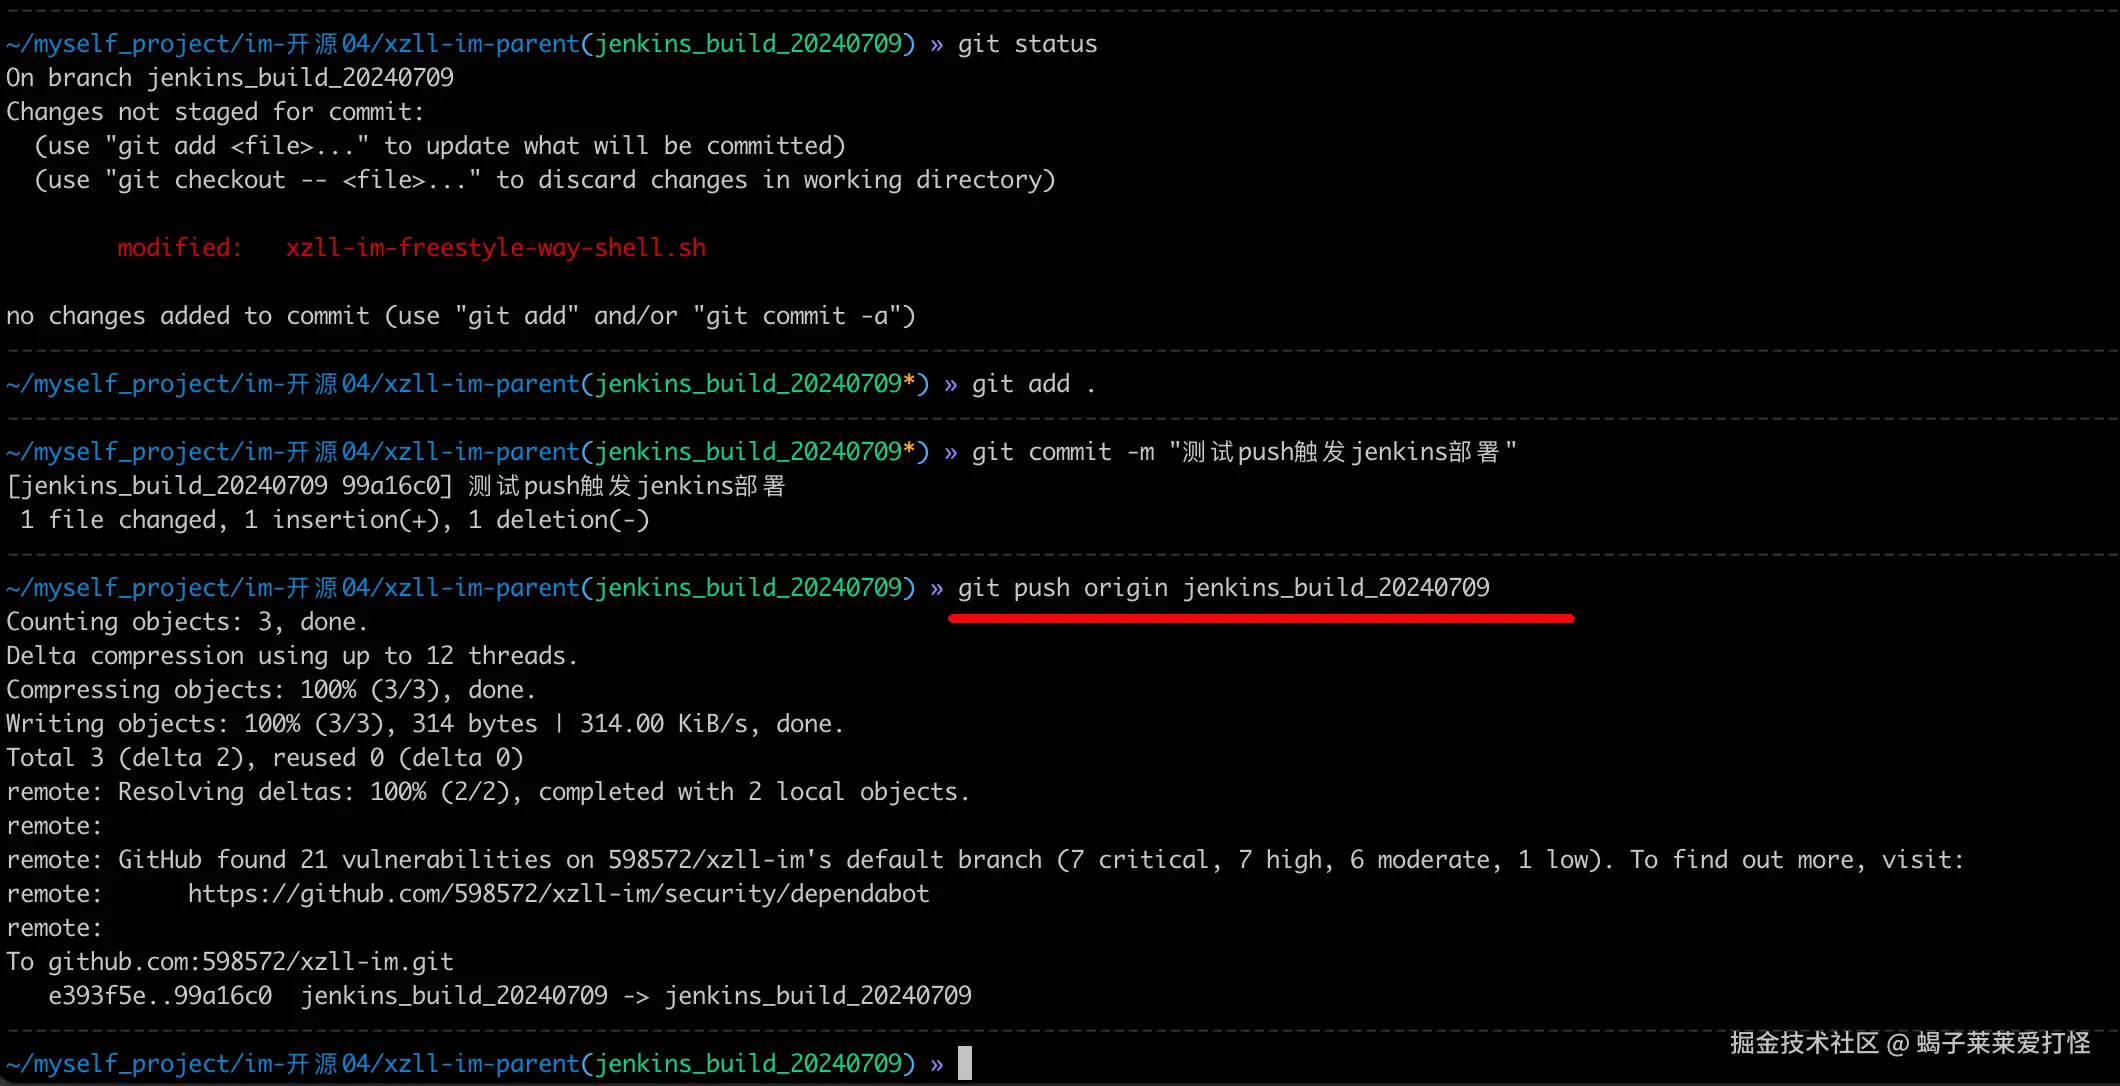2120x1086 pixels.
Task: Click the red modified file name xzll-im-freestyle-way-shell.sh
Action: tap(496, 248)
